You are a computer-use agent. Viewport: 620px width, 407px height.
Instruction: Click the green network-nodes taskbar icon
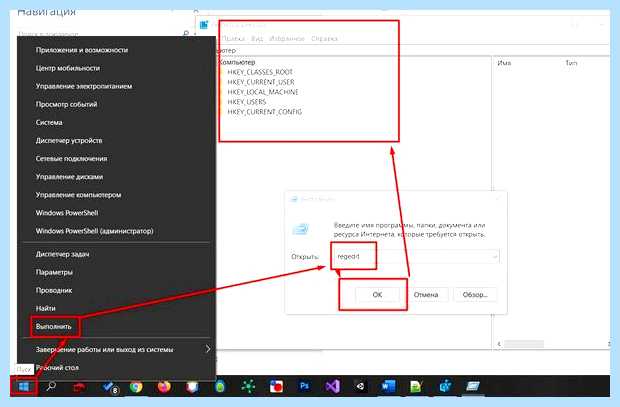[248, 386]
